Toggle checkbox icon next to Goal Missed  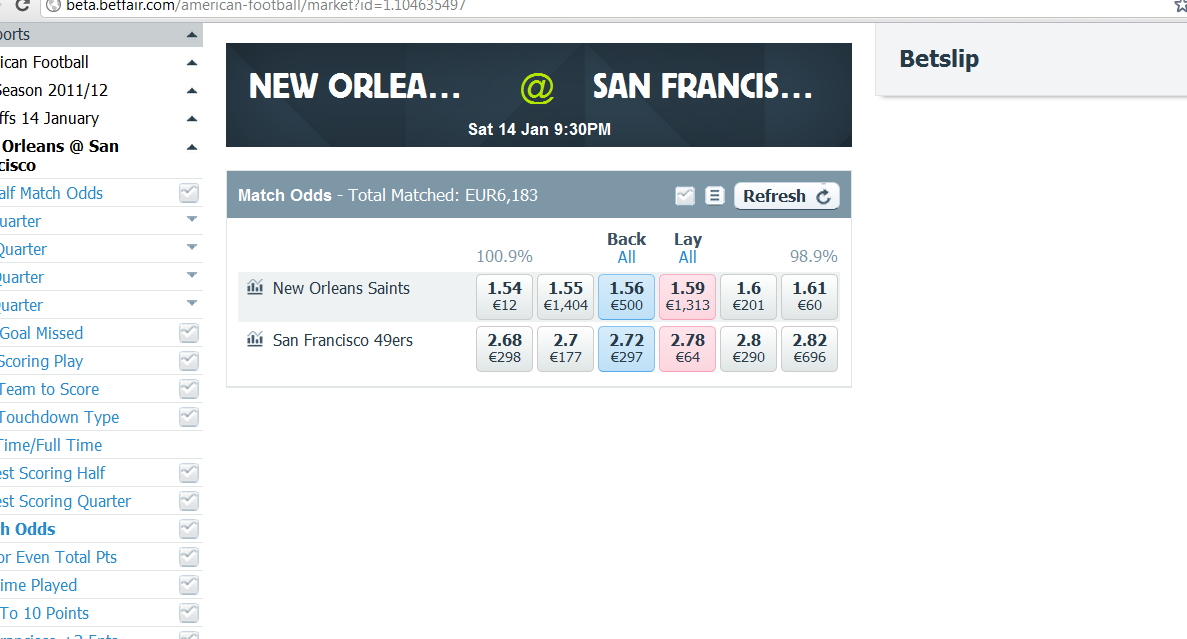[x=189, y=333]
